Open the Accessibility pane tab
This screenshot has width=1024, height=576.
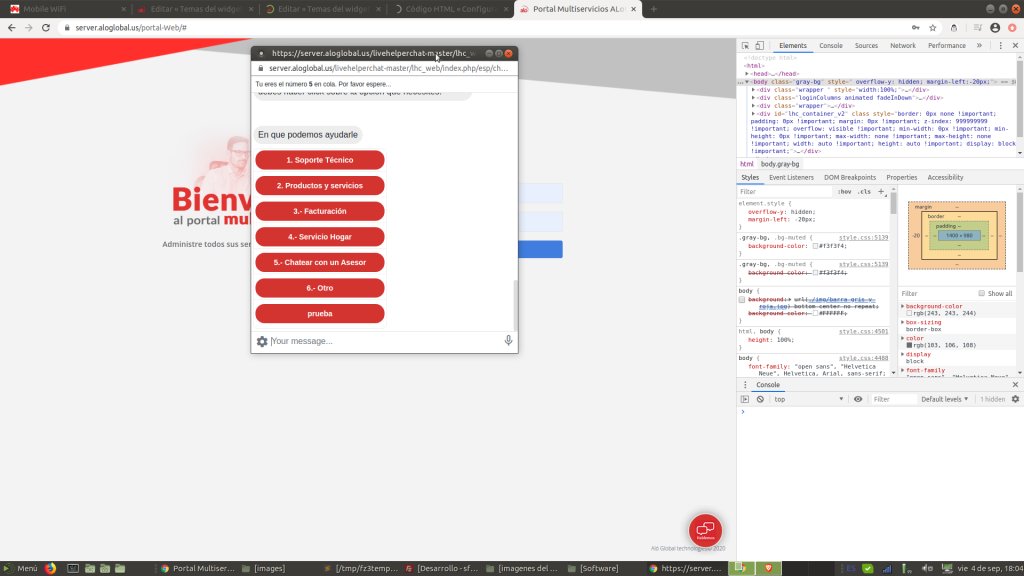(x=945, y=178)
